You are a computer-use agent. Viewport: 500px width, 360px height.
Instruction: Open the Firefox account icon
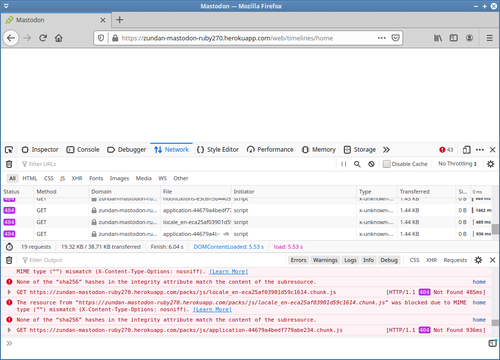(469, 38)
